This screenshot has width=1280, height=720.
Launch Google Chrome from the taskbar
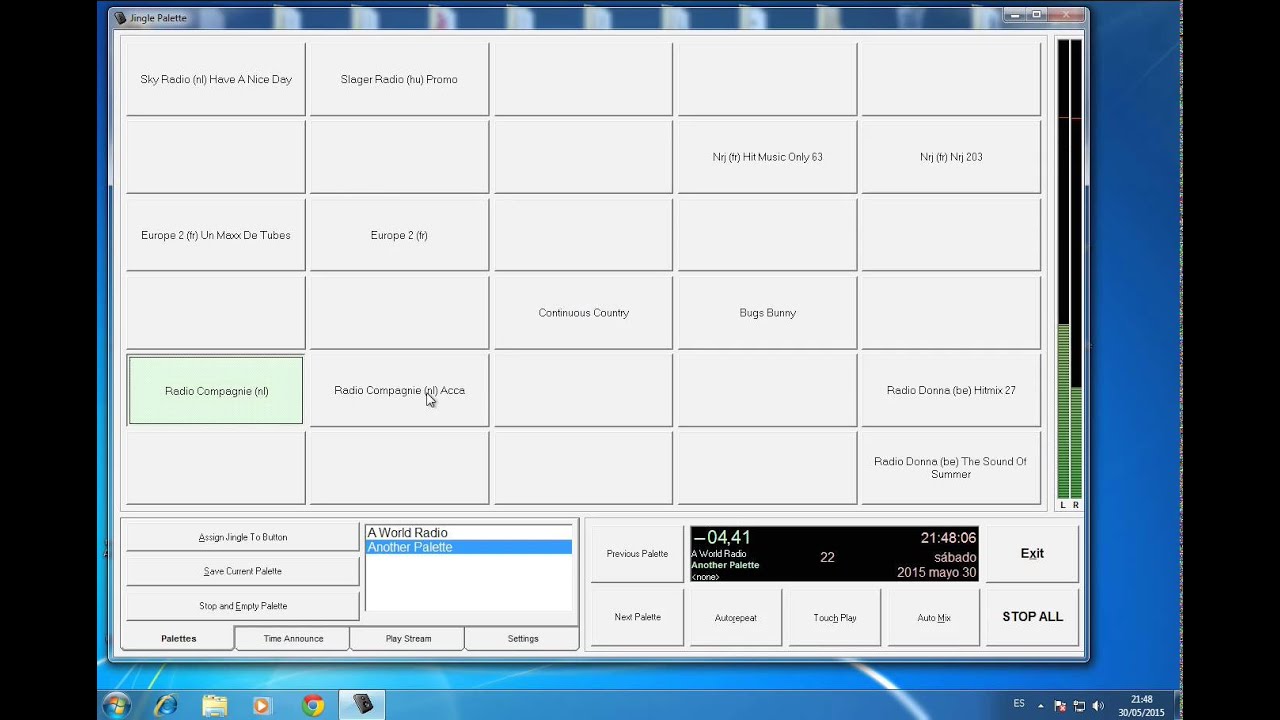pos(313,705)
